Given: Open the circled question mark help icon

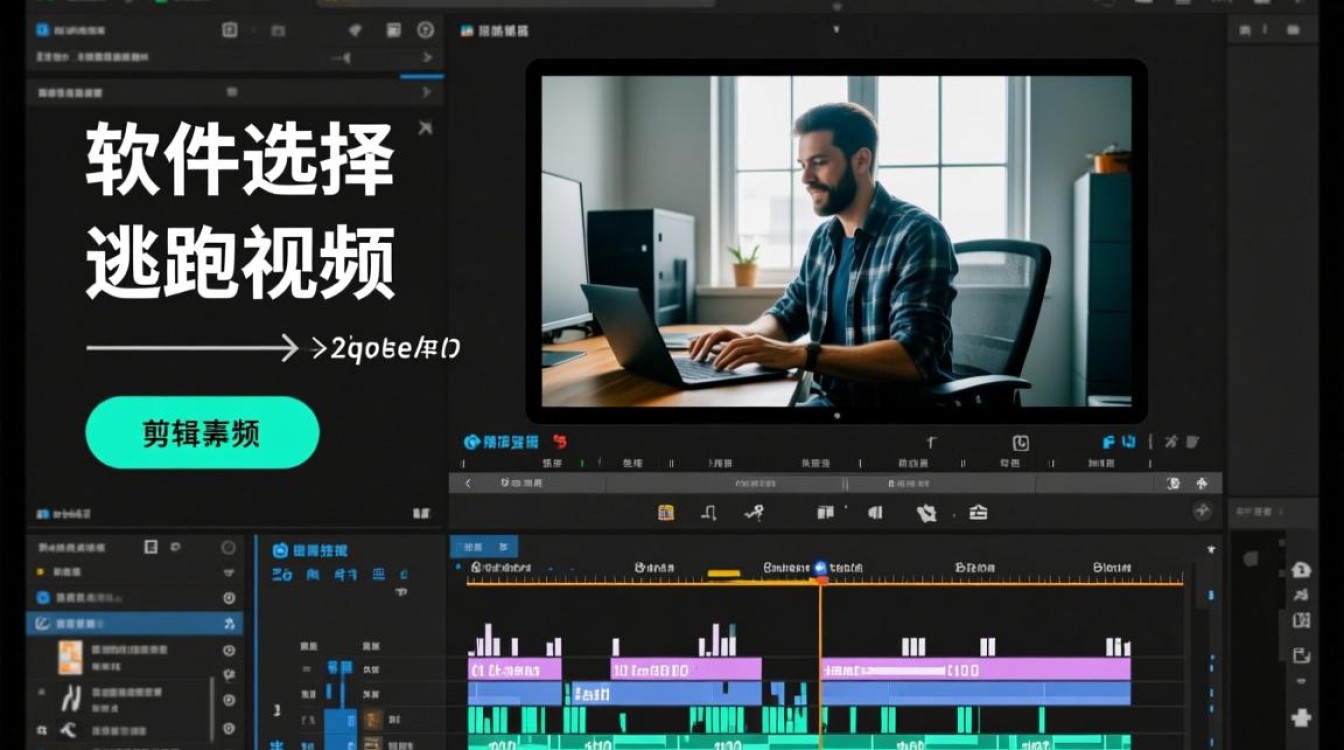Looking at the screenshot, I should point(426,30).
